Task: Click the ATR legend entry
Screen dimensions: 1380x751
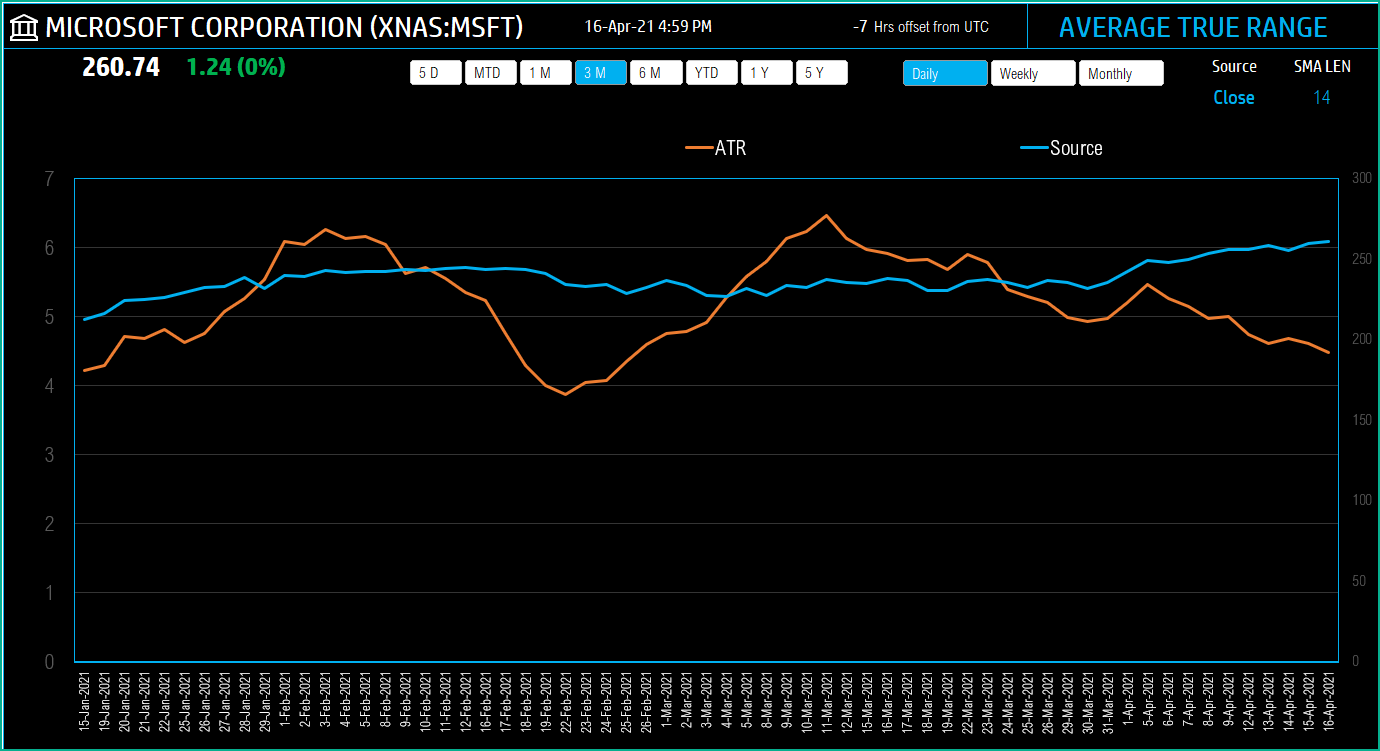Action: [x=716, y=148]
